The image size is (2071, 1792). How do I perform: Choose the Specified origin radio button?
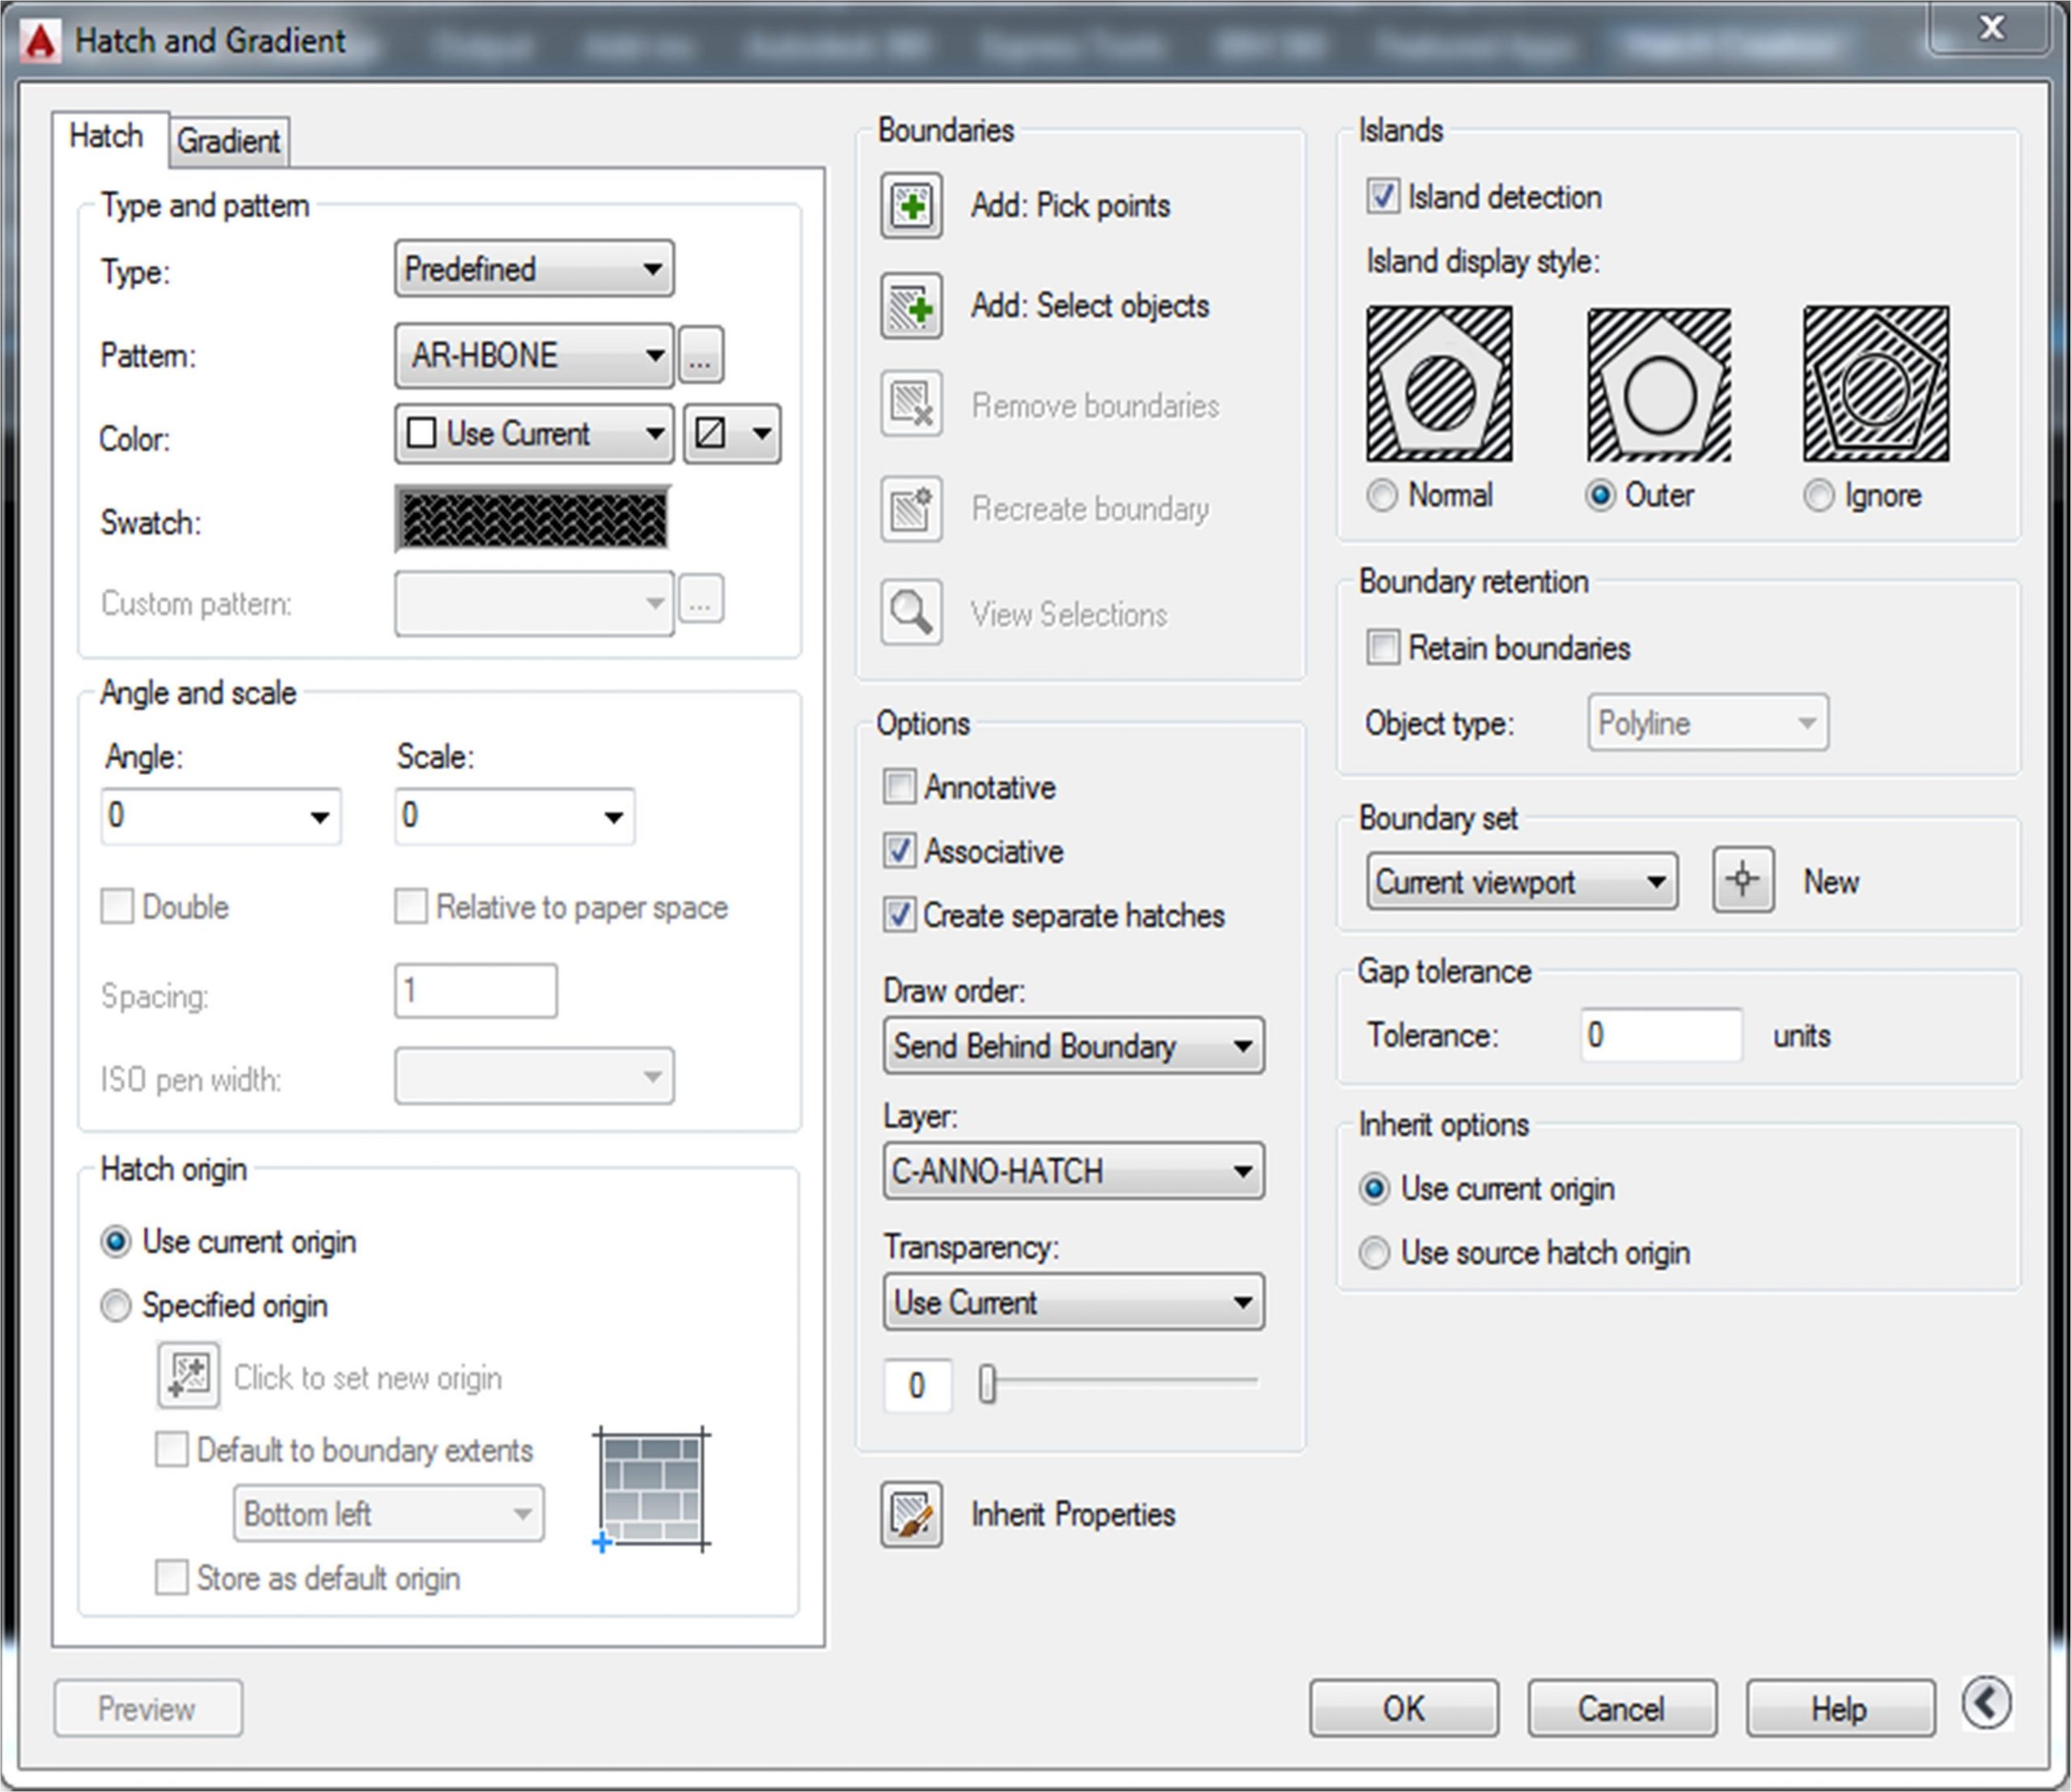tap(116, 1306)
